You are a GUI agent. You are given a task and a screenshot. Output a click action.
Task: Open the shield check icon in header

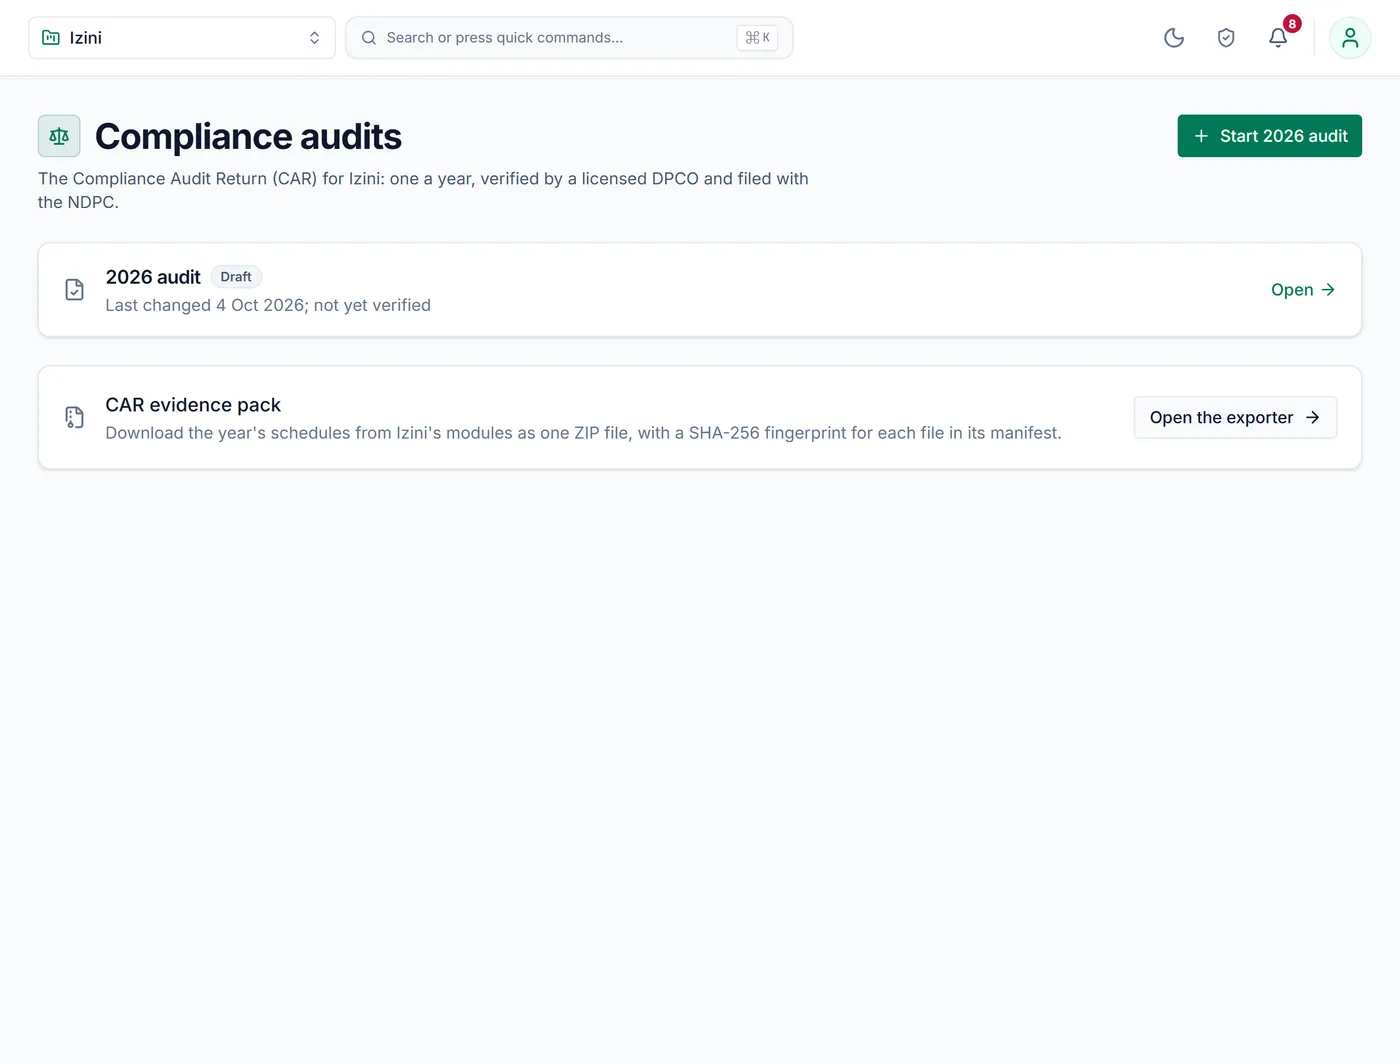[x=1226, y=38]
